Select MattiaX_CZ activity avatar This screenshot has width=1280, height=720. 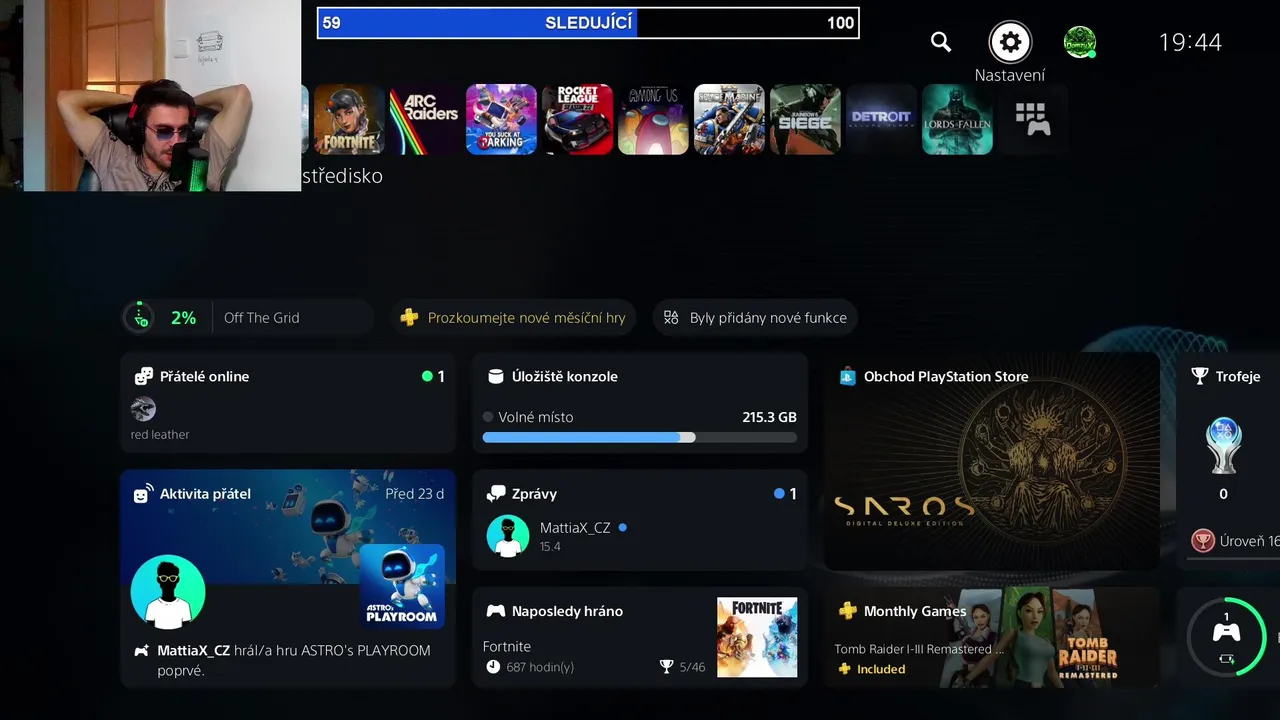click(168, 592)
